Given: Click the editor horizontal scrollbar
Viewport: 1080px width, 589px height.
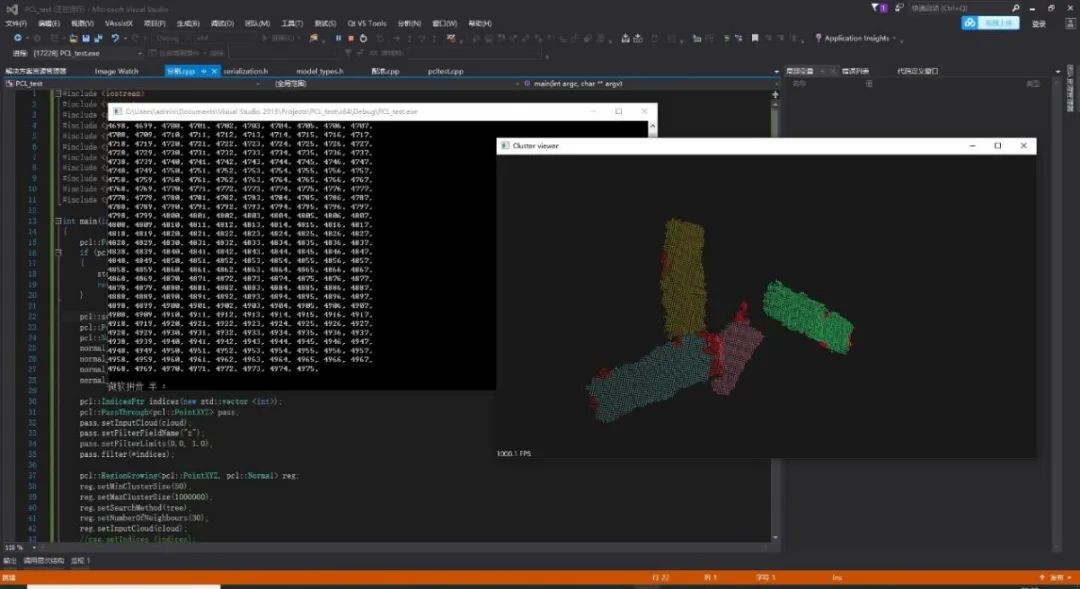Looking at the screenshot, I should pyautogui.click(x=403, y=548).
